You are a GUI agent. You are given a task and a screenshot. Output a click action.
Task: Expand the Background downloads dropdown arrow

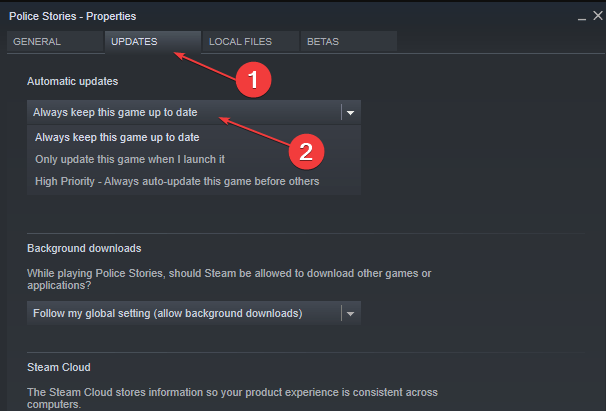tap(351, 314)
